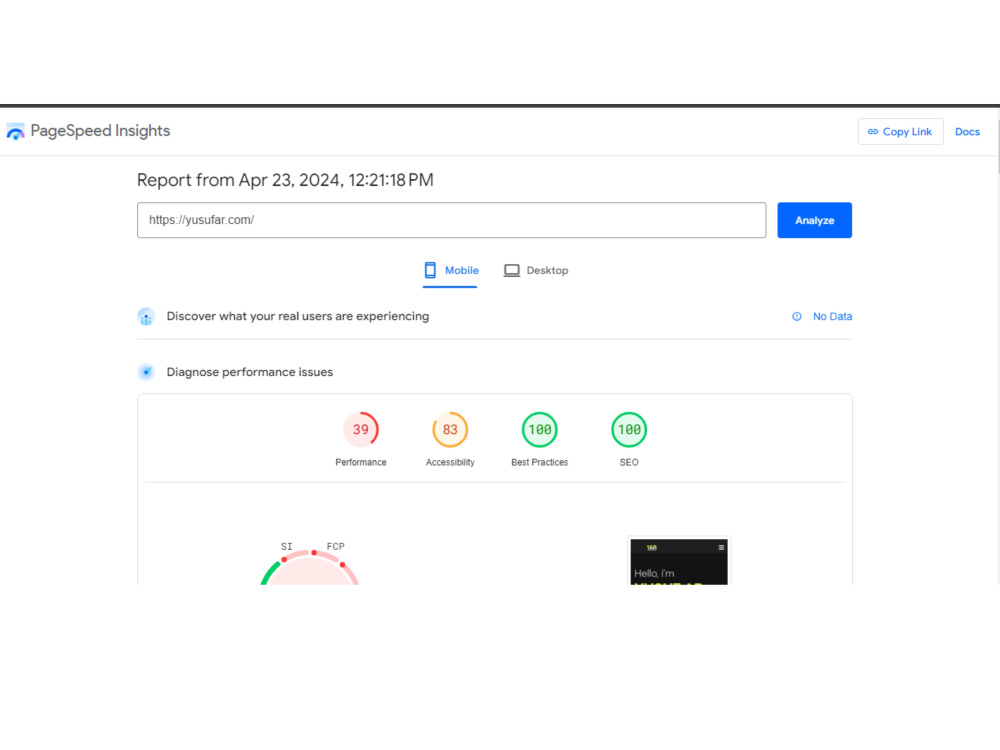The height and width of the screenshot is (750, 1000).
Task: Switch to the Mobile tab
Action: coord(451,270)
